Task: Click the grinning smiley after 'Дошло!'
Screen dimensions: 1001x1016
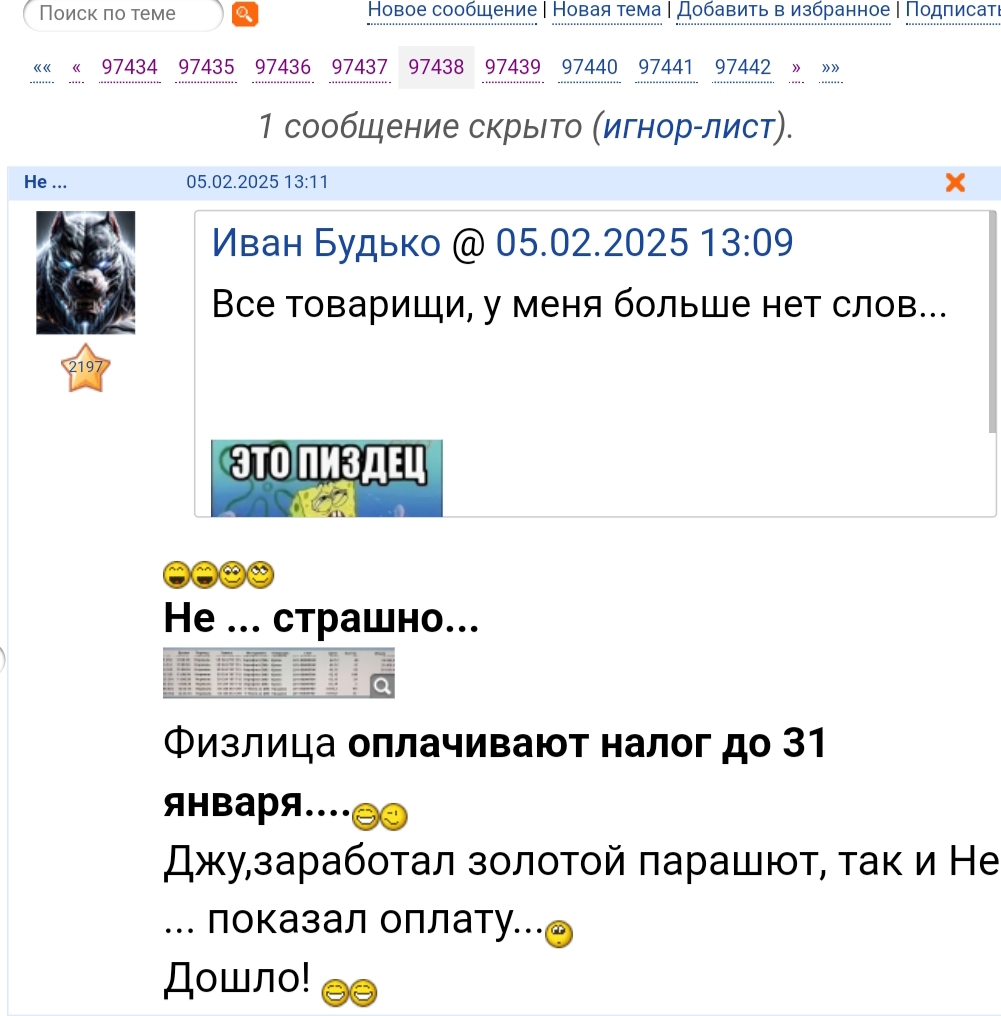Action: click(x=335, y=992)
